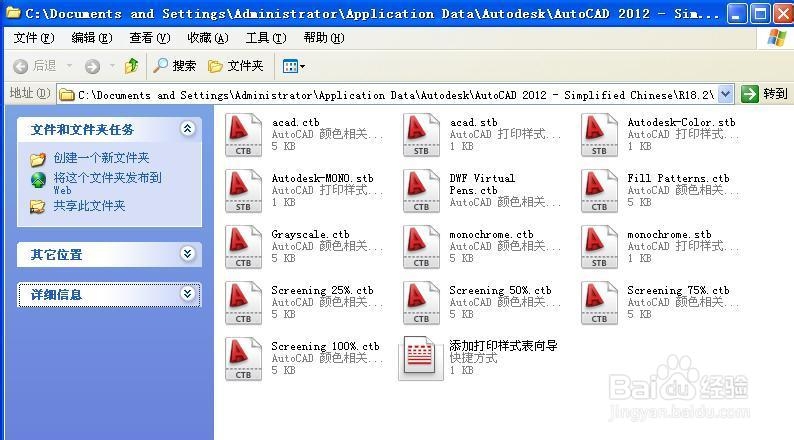
Task: Click the Windows flag logo
Action: [777, 38]
